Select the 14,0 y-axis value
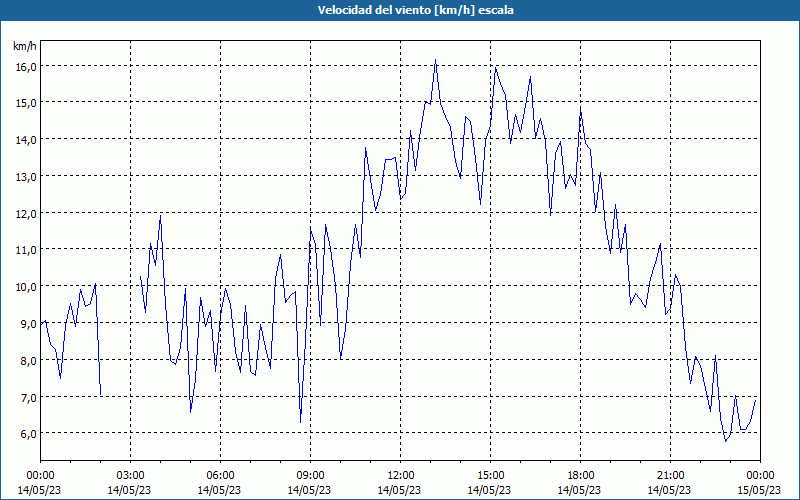The height and width of the screenshot is (500, 800). [x=26, y=140]
